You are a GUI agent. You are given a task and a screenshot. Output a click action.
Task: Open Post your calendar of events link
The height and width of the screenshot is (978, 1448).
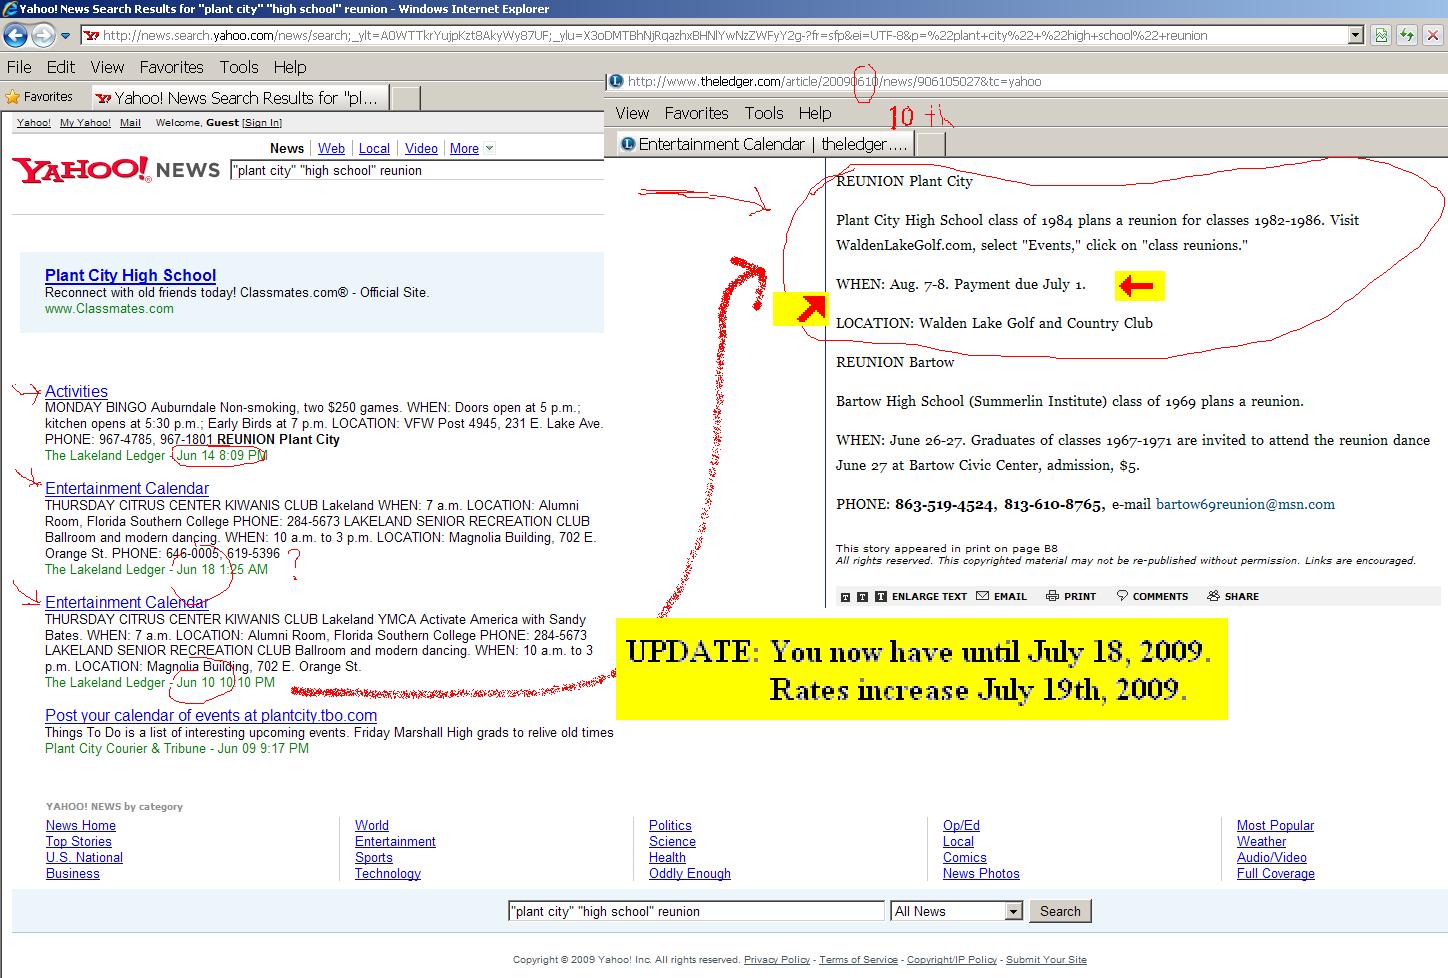pyautogui.click(x=211, y=715)
